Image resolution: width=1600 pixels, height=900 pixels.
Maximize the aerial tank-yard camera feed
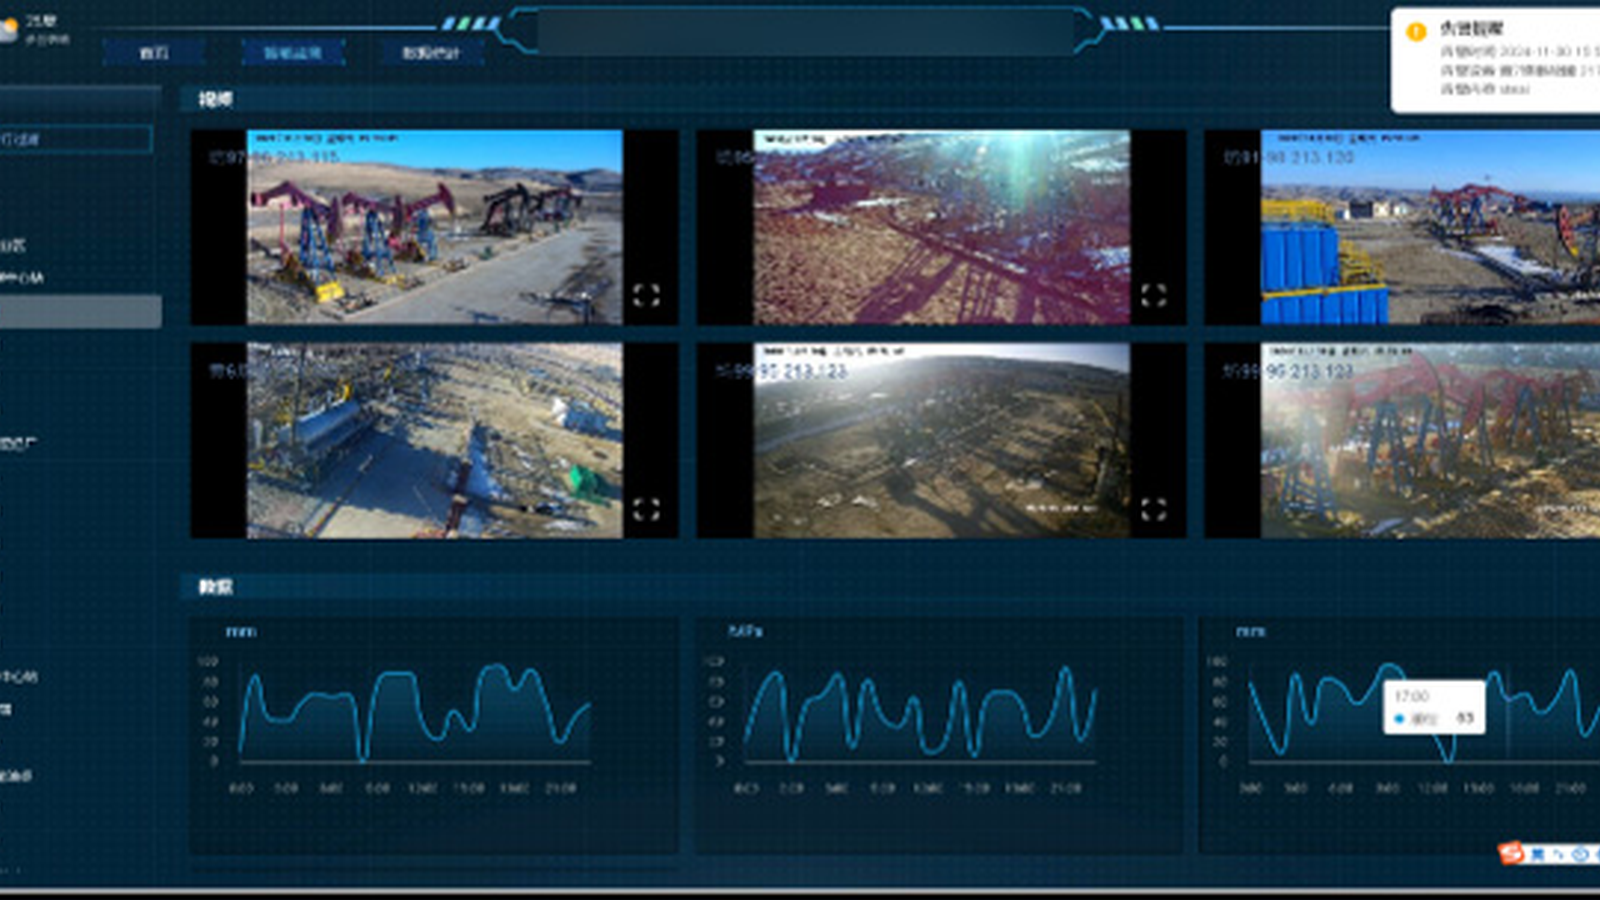[x=646, y=509]
